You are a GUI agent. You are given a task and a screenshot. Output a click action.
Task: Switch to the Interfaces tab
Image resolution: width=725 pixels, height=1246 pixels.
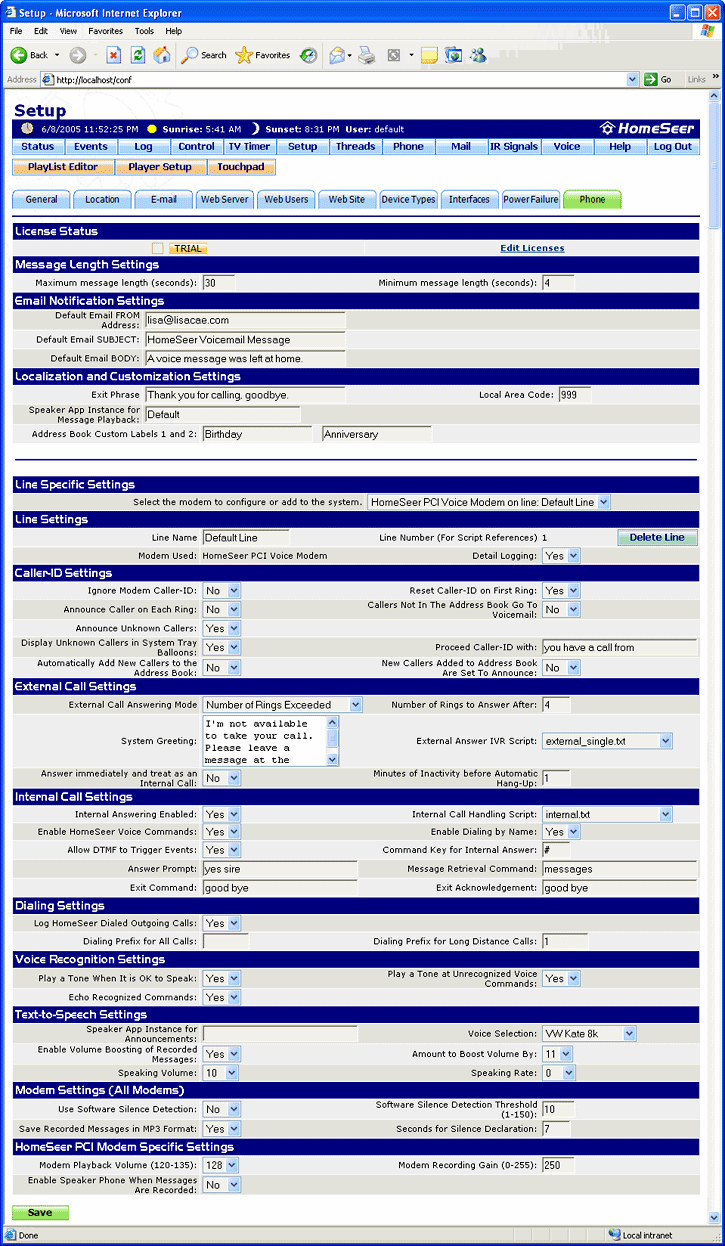(x=469, y=199)
